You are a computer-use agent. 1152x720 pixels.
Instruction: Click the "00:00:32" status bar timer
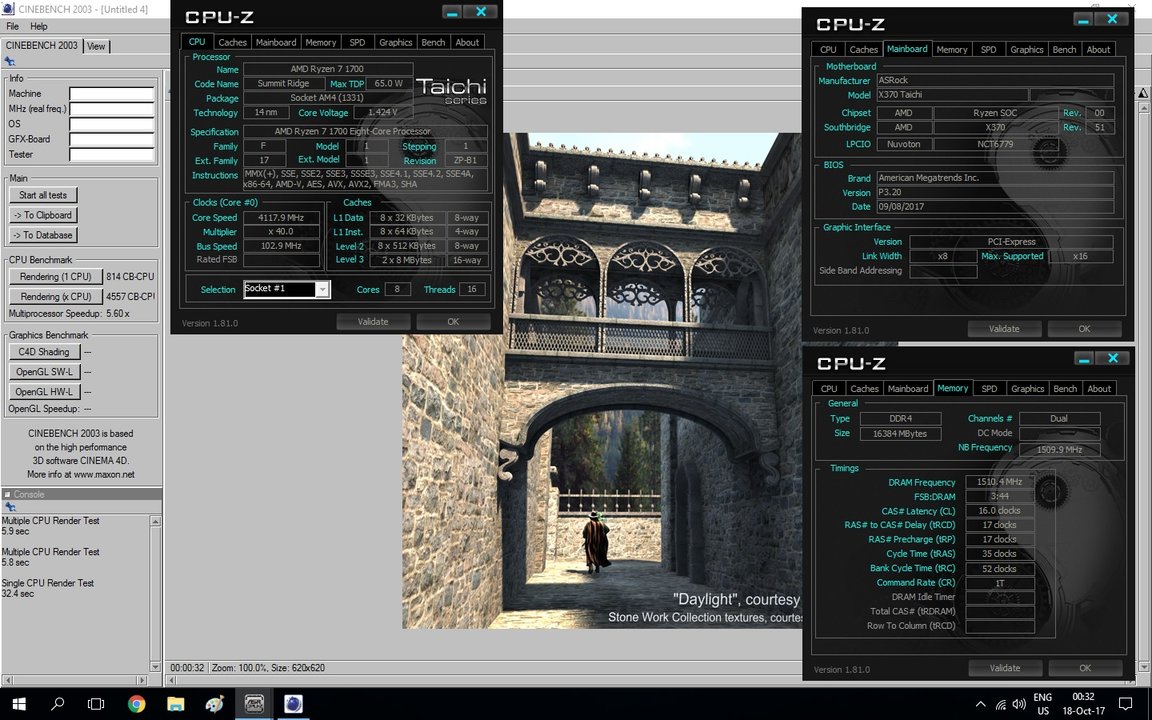pyautogui.click(x=187, y=668)
